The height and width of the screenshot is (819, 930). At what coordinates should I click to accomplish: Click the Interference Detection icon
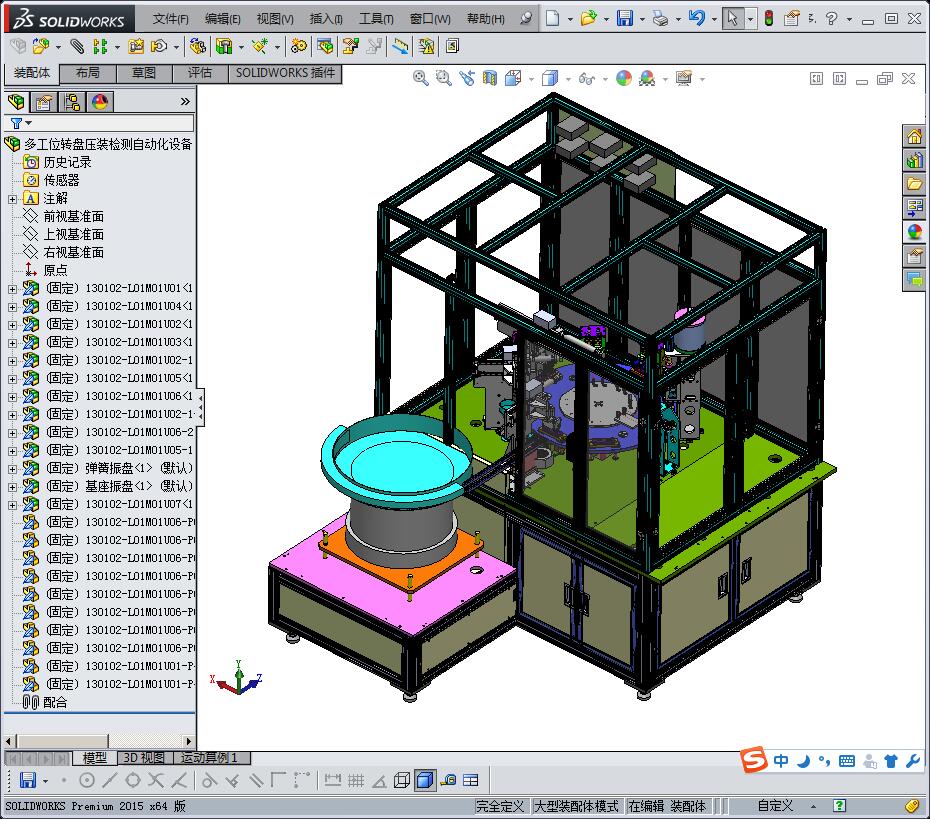click(426, 46)
